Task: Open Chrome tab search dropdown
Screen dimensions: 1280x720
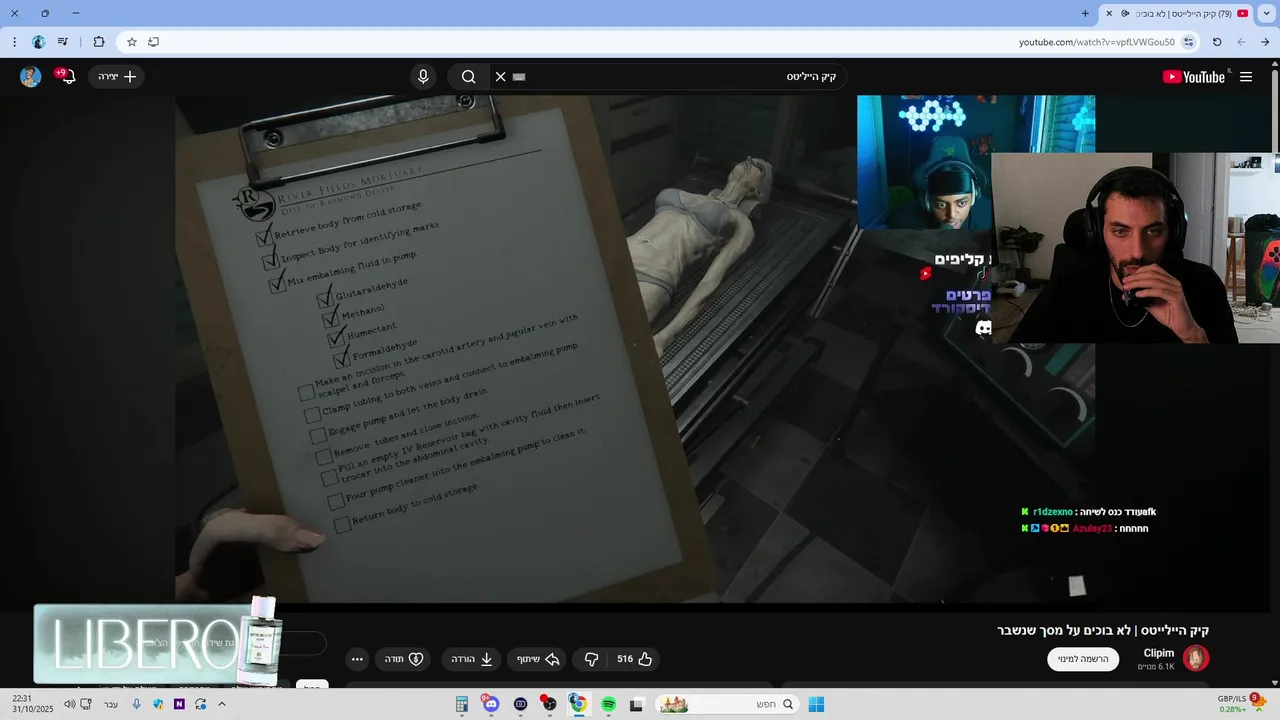Action: tap(1267, 13)
